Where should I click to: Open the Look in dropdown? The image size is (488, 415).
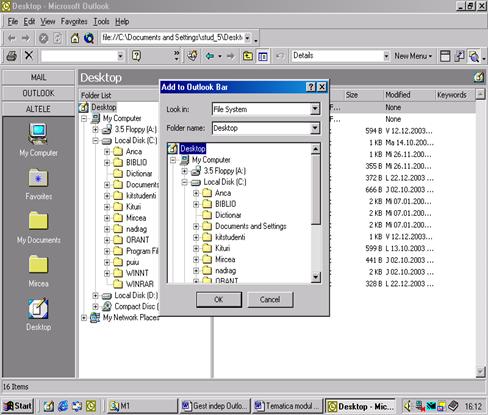point(315,109)
